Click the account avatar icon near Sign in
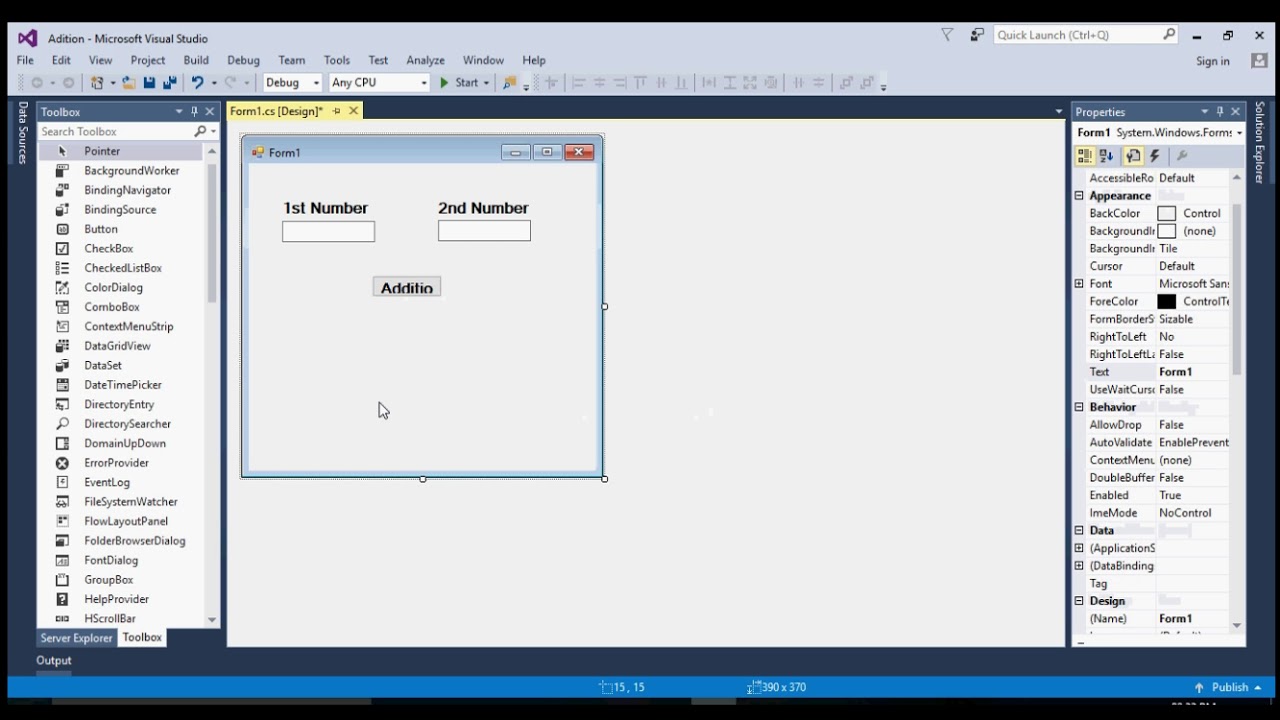The image size is (1280, 720). point(1259,60)
